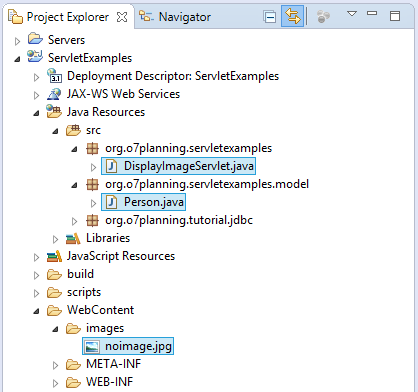Image resolution: width=418 pixels, height=392 pixels.
Task: Click the src source folder icon
Action: pos(73,130)
